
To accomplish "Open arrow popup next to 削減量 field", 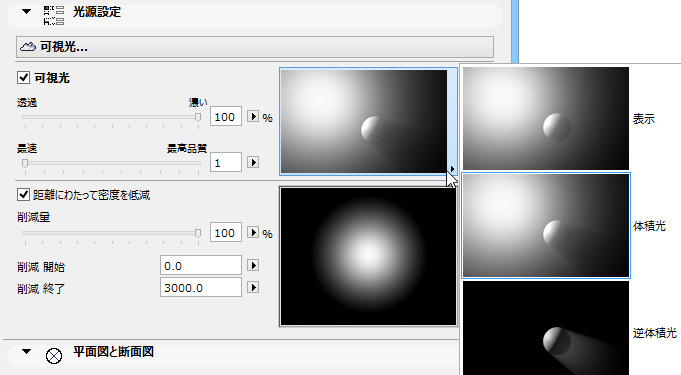I will pos(253,232).
